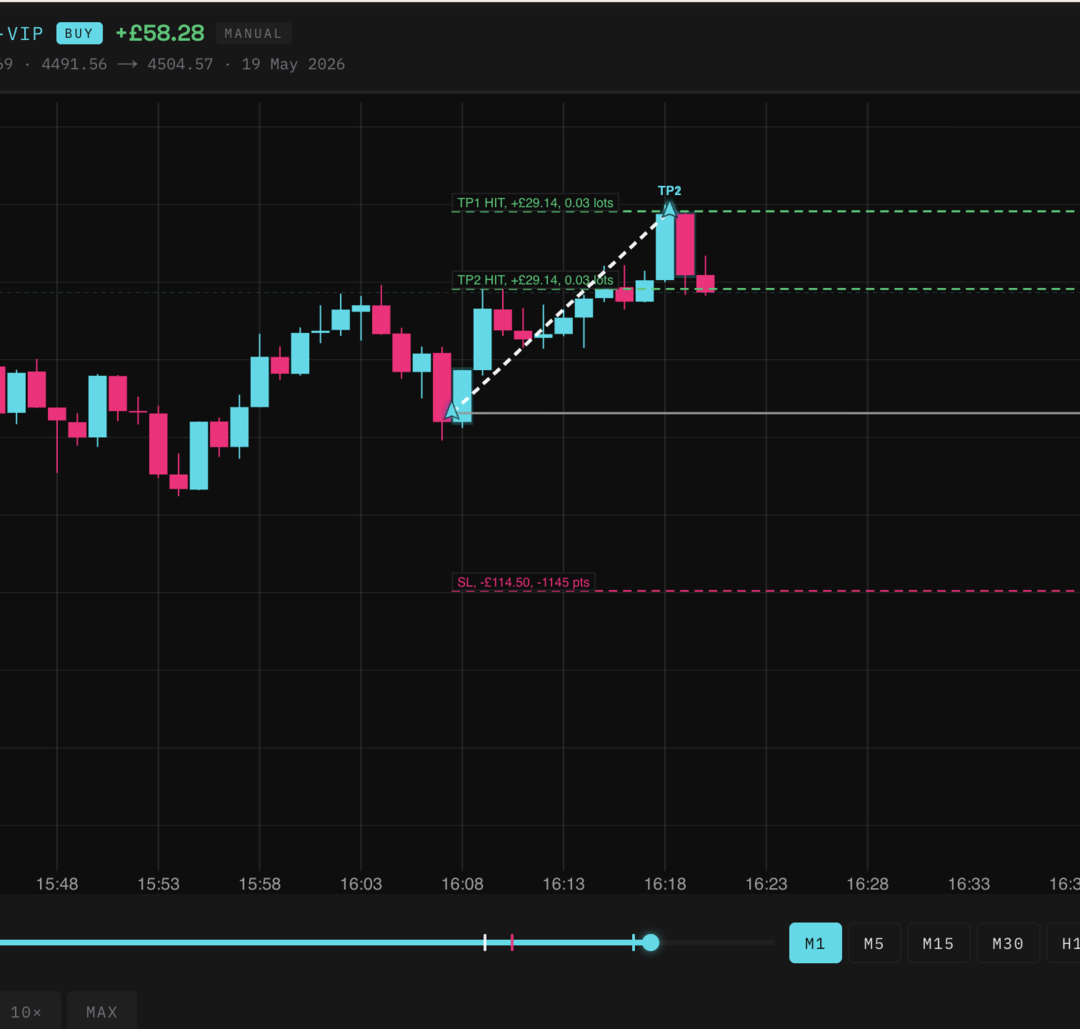Screen dimensions: 1080x1029
Task: Click the pink marker on replay timeline
Action: coord(512,942)
